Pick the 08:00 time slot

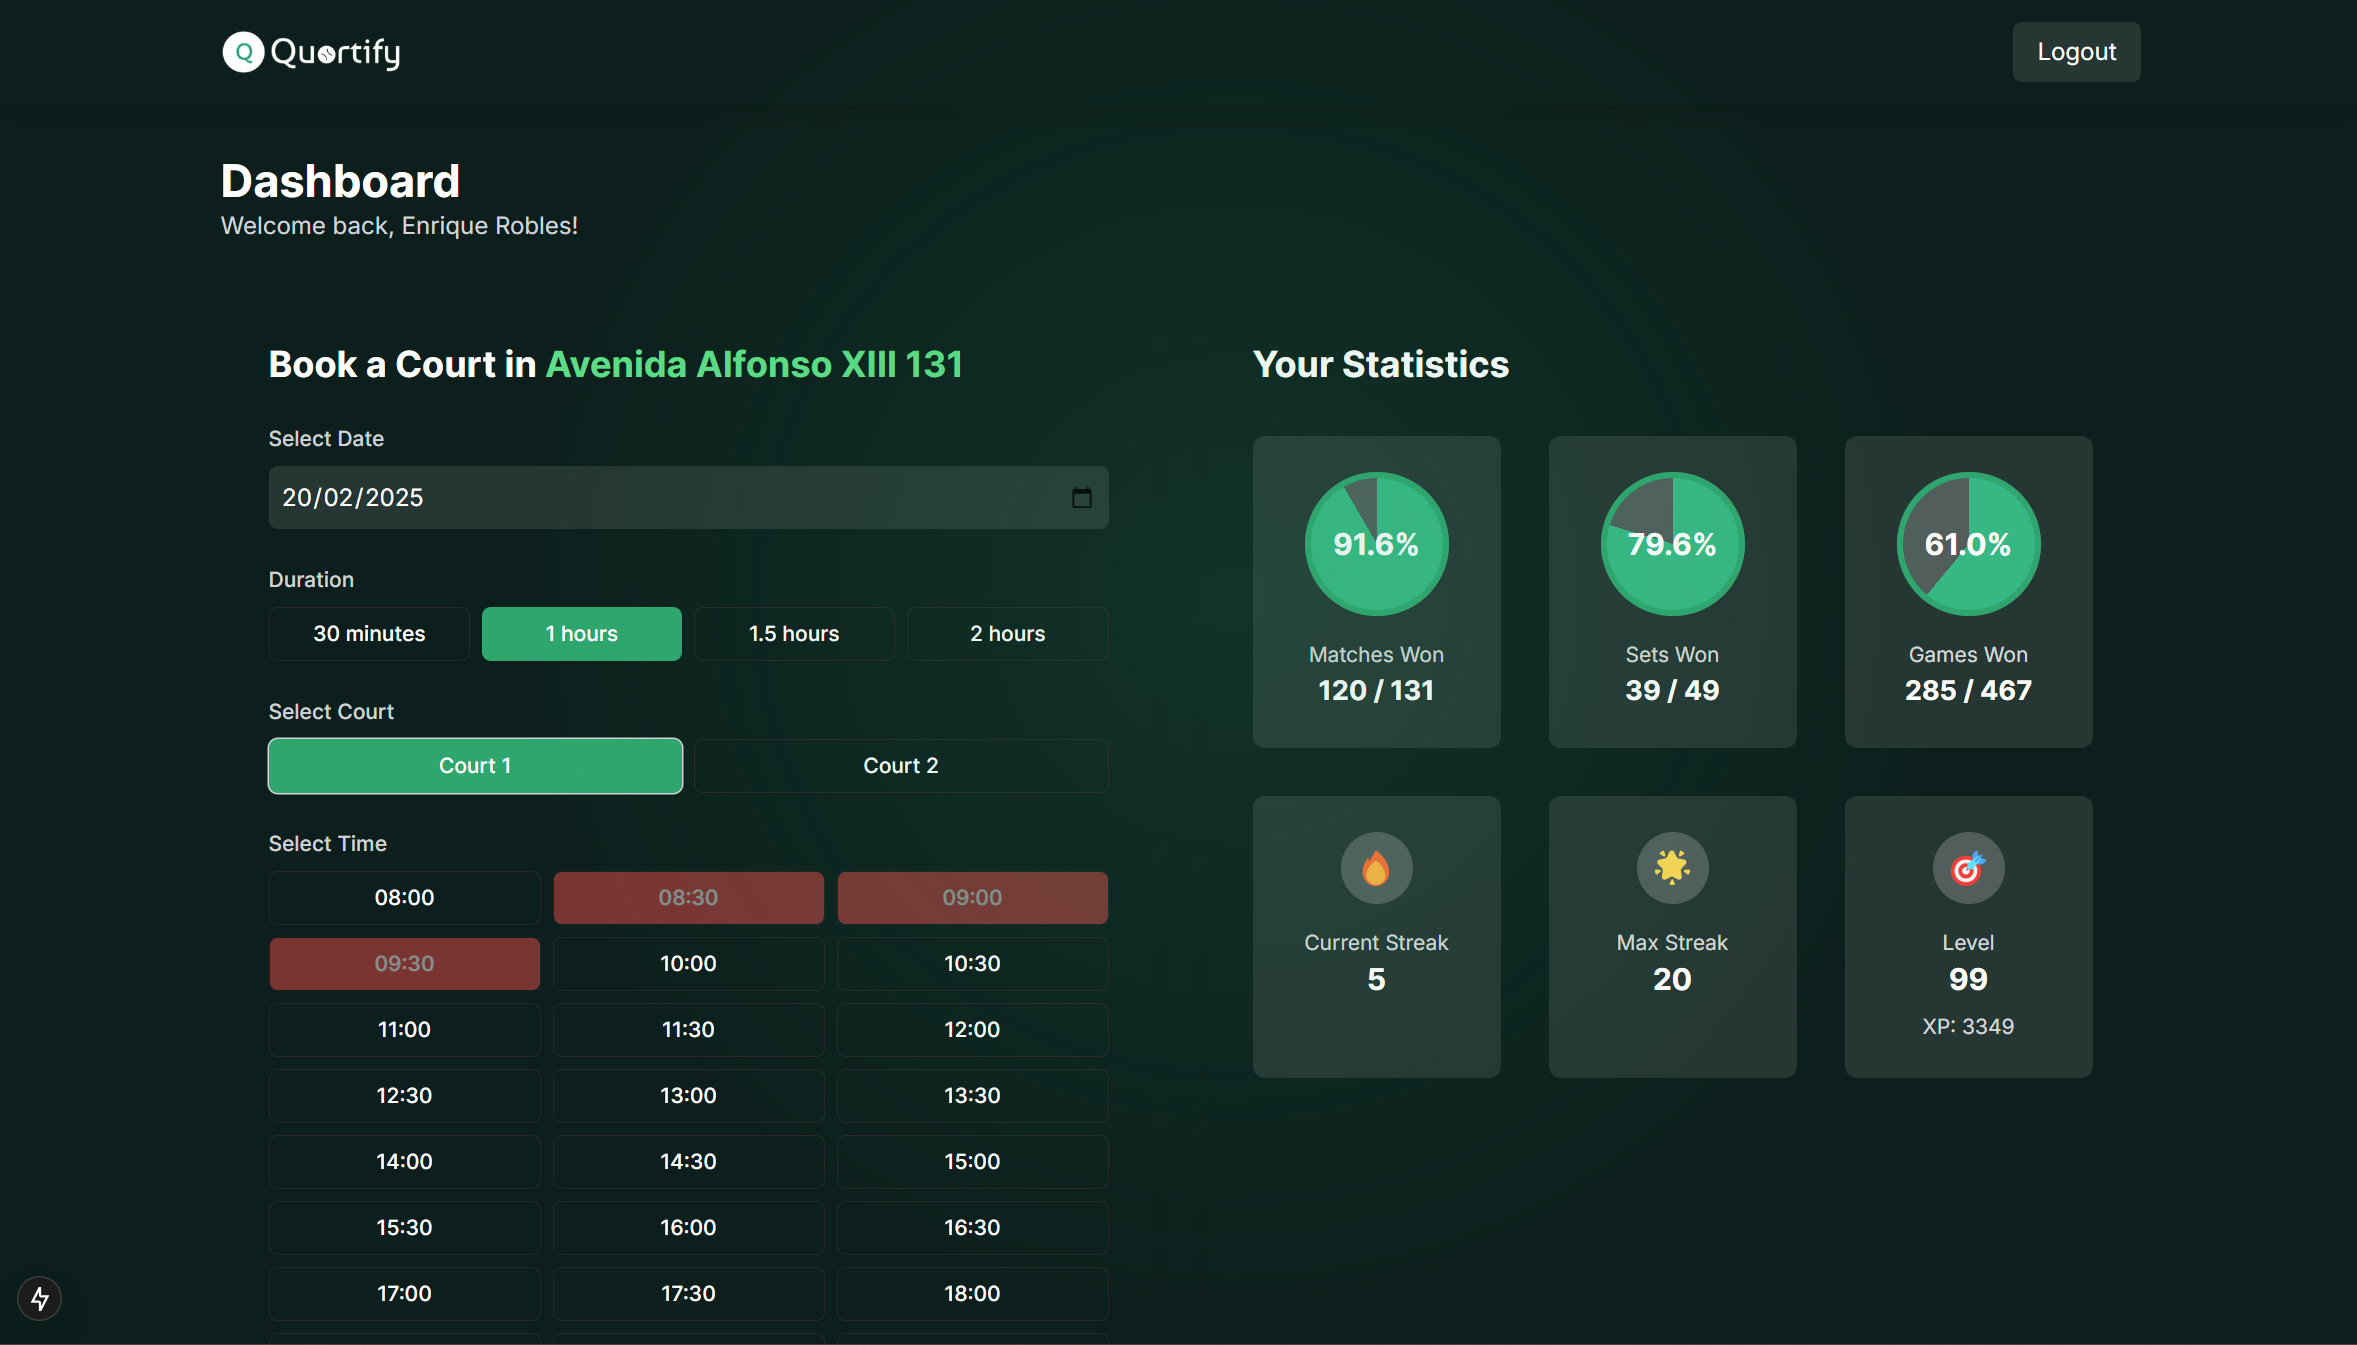pyautogui.click(x=404, y=898)
